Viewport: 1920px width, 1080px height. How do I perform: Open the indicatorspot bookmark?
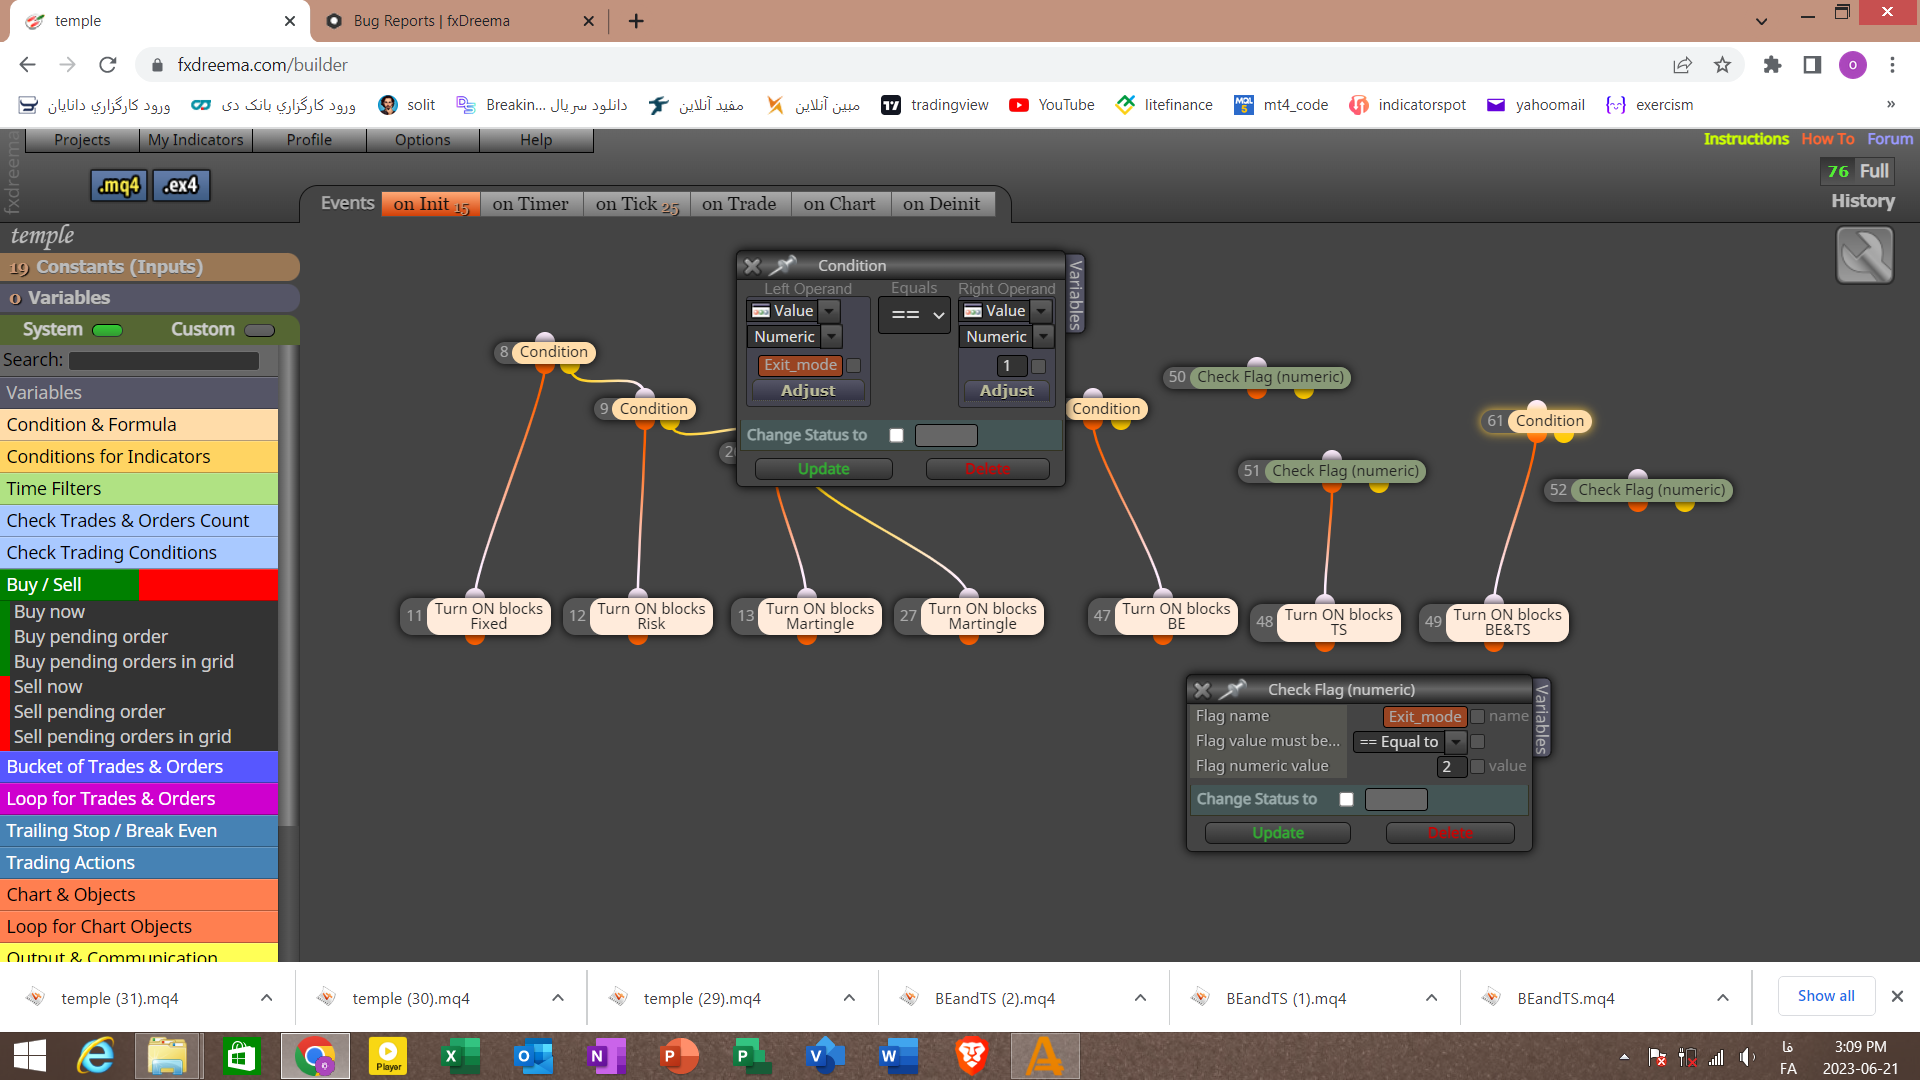(1407, 105)
